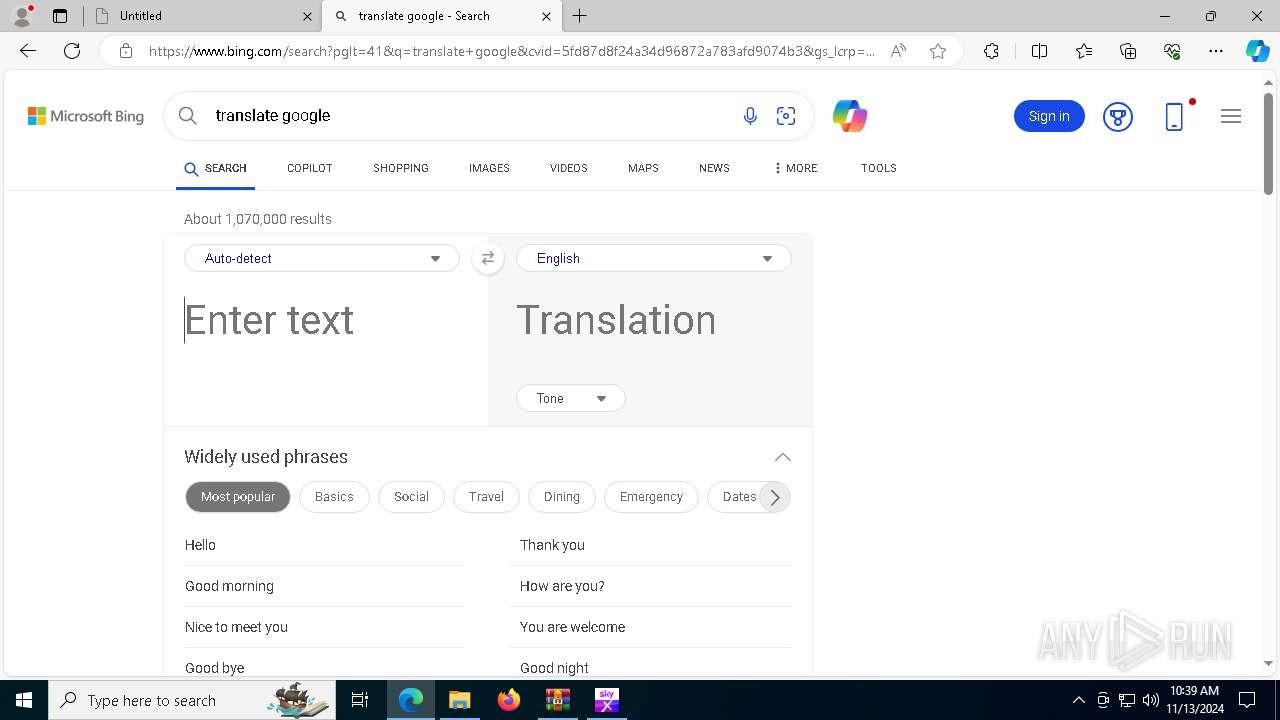The image size is (1280, 720).
Task: Open Bing hamburger menu
Action: point(1231,116)
